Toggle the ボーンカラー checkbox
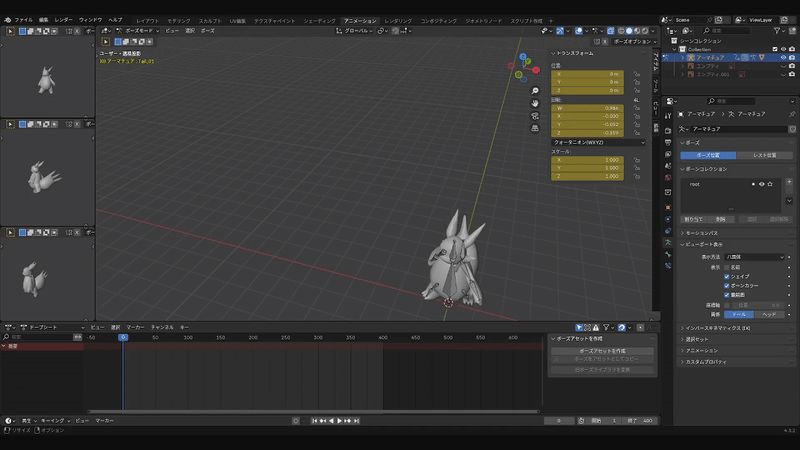Viewport: 800px width, 450px height. (726, 286)
